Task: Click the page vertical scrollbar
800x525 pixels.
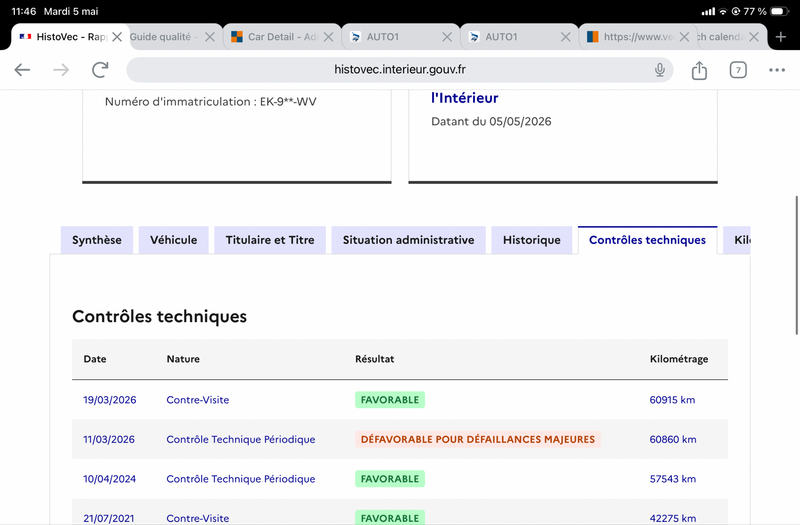Action: [x=796, y=265]
